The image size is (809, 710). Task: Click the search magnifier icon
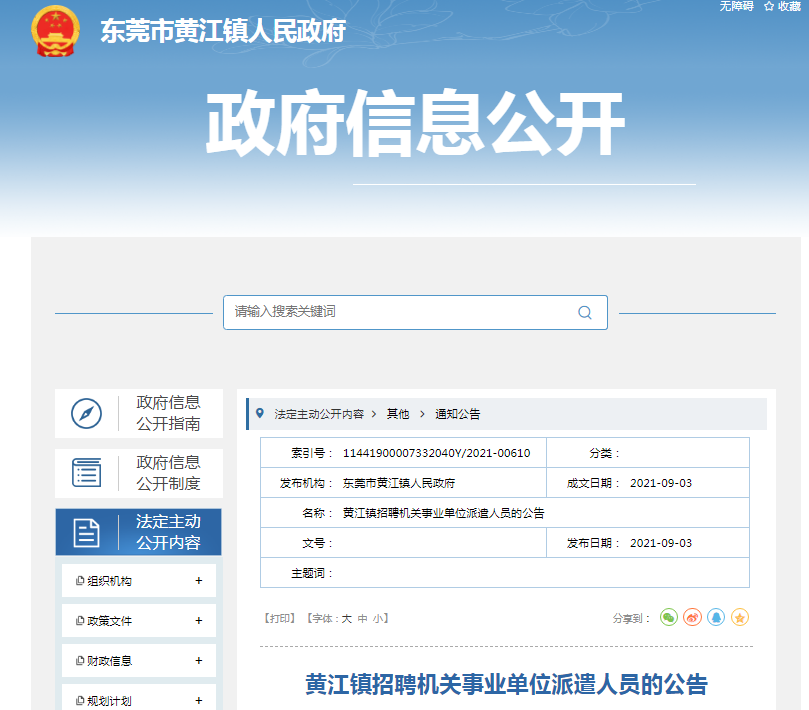click(x=585, y=312)
